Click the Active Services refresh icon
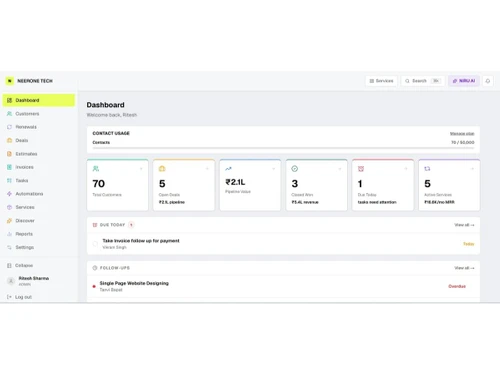The width and height of the screenshot is (500, 375). [x=427, y=169]
